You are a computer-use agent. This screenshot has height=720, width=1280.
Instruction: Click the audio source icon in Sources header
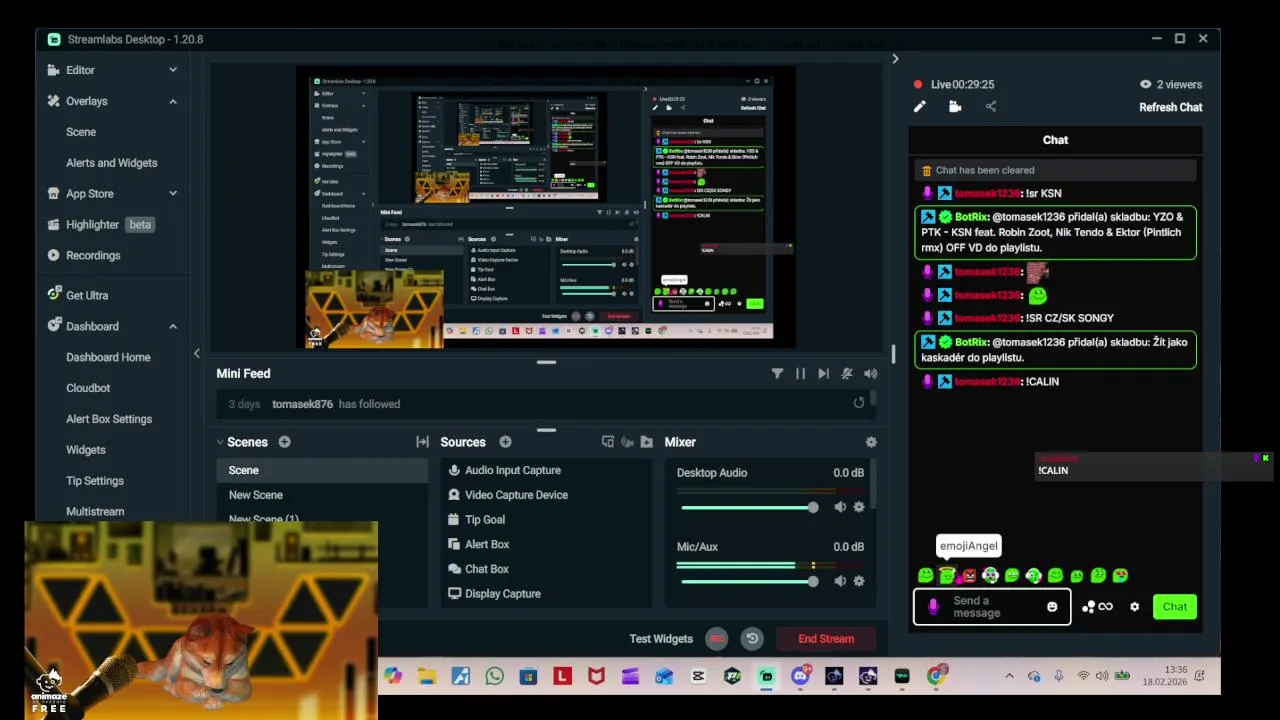pyautogui.click(x=627, y=442)
